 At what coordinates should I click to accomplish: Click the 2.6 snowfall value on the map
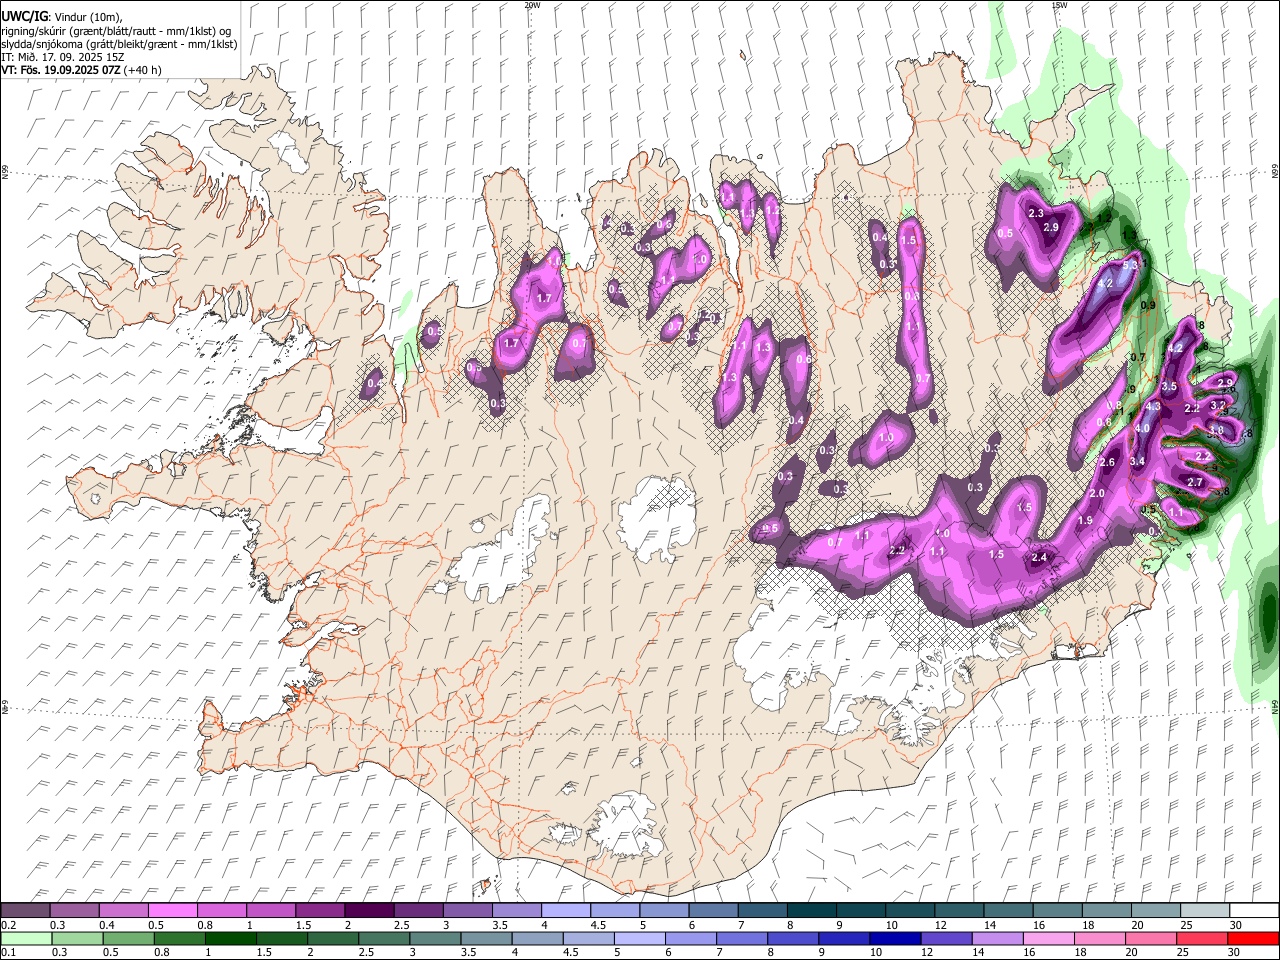(1107, 462)
